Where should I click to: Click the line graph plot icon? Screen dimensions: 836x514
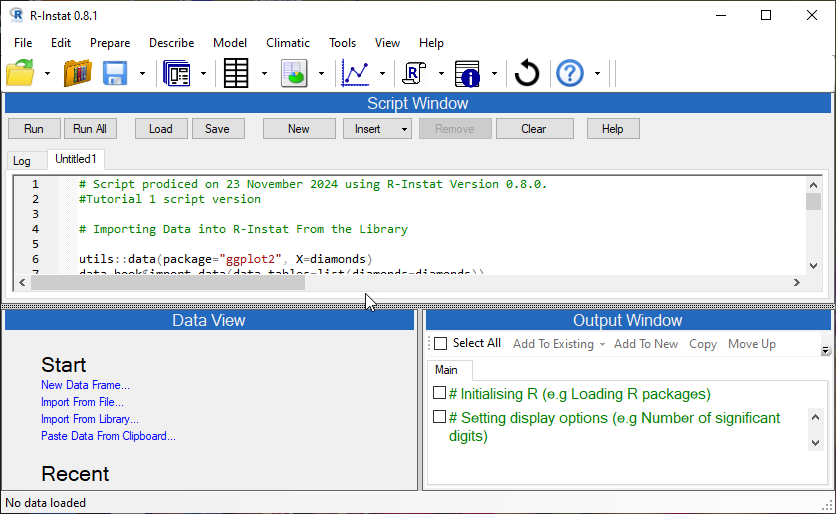356,73
